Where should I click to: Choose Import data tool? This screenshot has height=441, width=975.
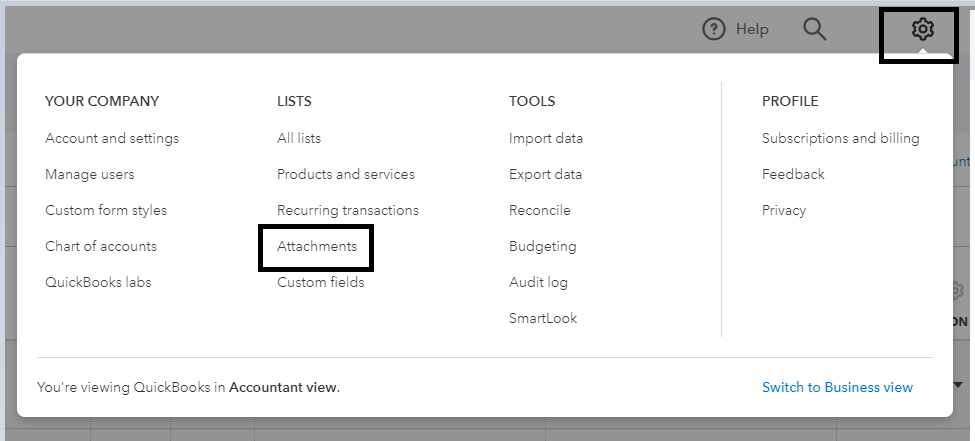[546, 138]
